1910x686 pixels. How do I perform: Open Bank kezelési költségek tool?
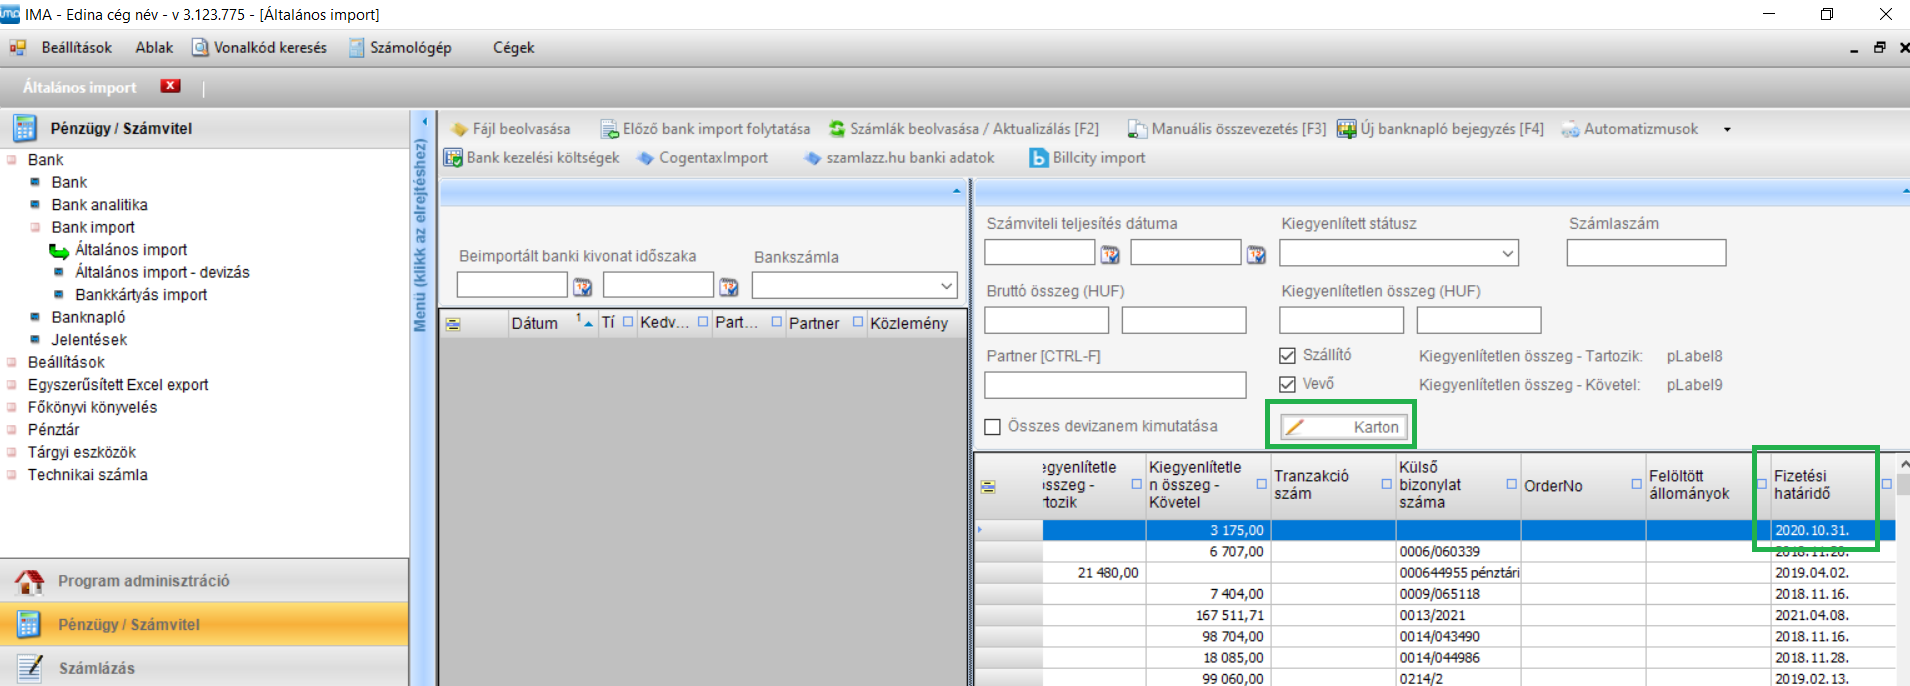(453, 158)
